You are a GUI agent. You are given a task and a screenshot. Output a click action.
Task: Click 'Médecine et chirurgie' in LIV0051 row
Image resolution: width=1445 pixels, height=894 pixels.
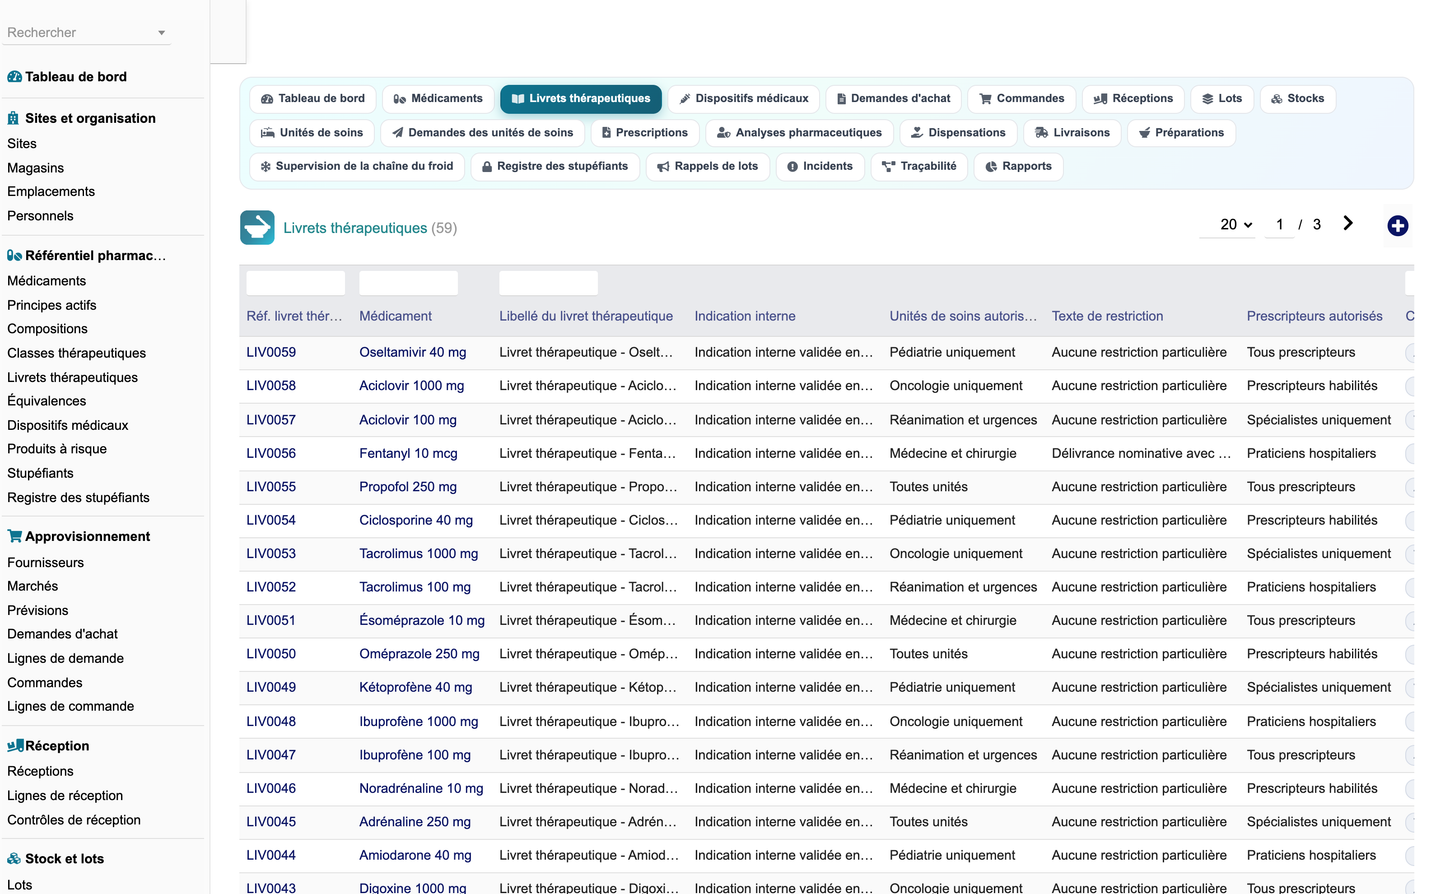click(x=953, y=620)
